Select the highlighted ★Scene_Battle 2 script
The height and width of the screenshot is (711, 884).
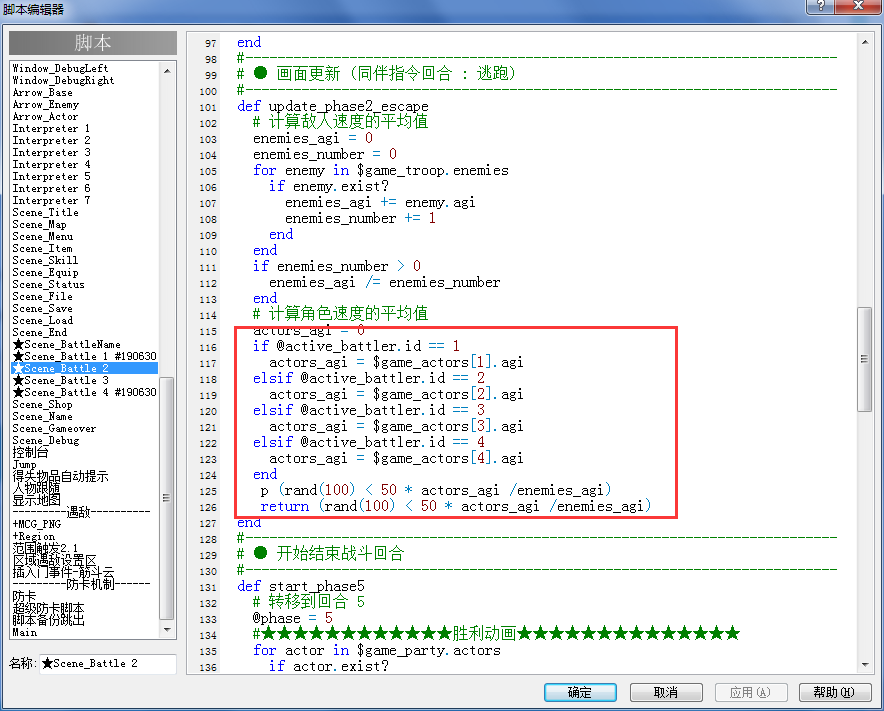pyautogui.click(x=85, y=368)
